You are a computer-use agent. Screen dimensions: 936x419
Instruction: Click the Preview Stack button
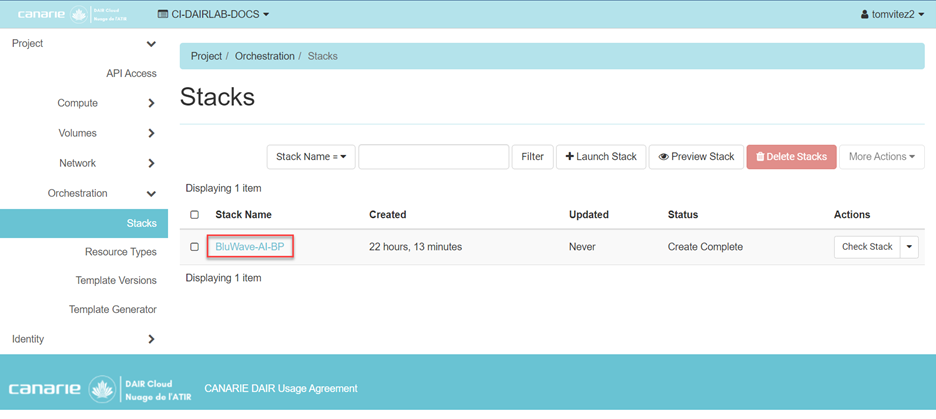click(696, 157)
